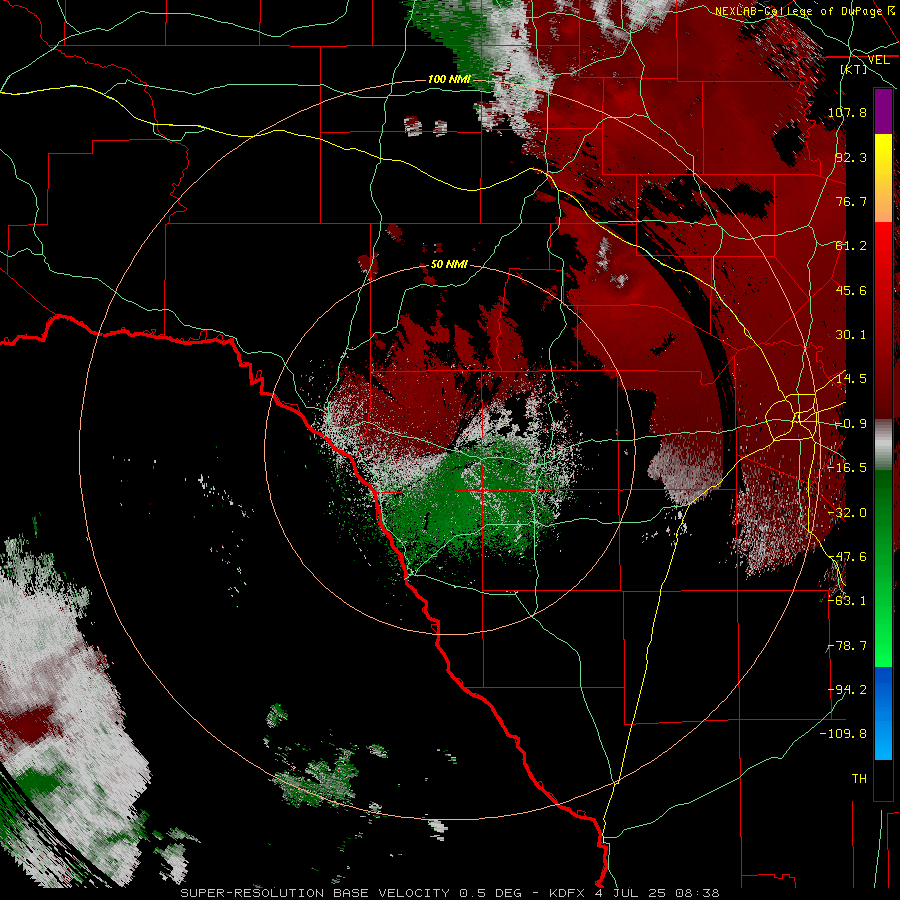Click the KDFX station identifier

click(x=569, y=893)
